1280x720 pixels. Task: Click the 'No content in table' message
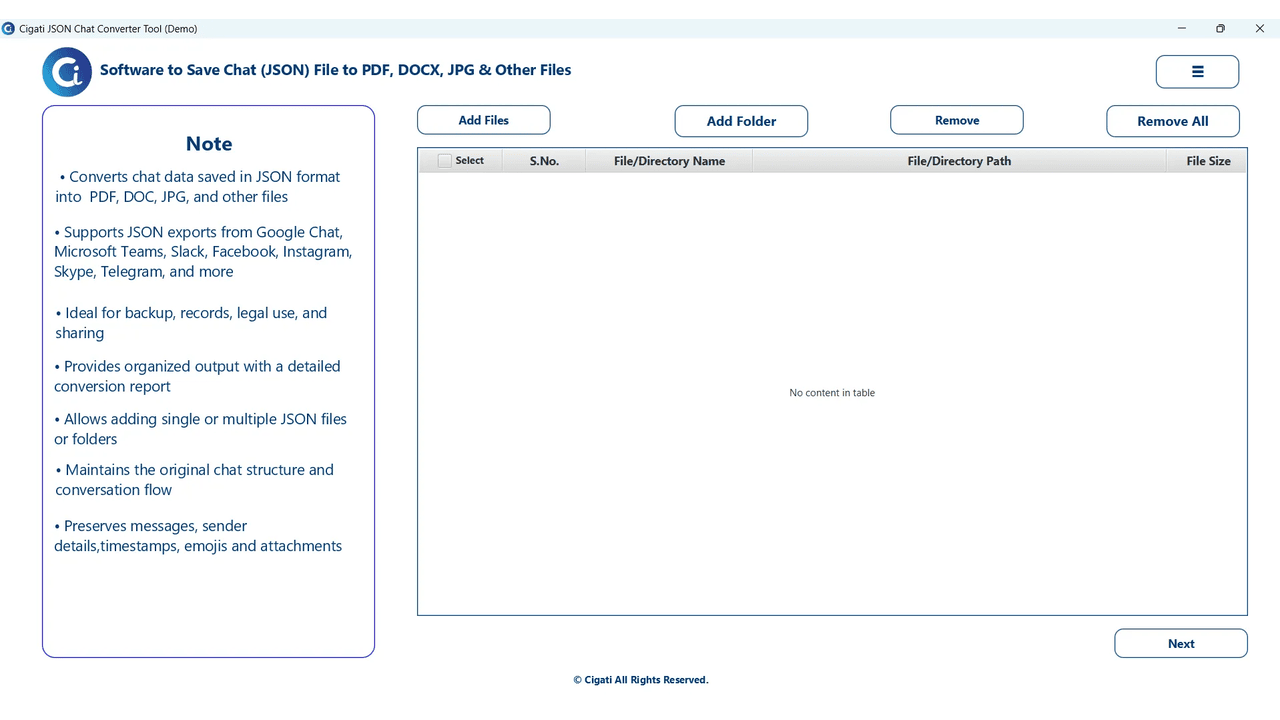click(832, 393)
